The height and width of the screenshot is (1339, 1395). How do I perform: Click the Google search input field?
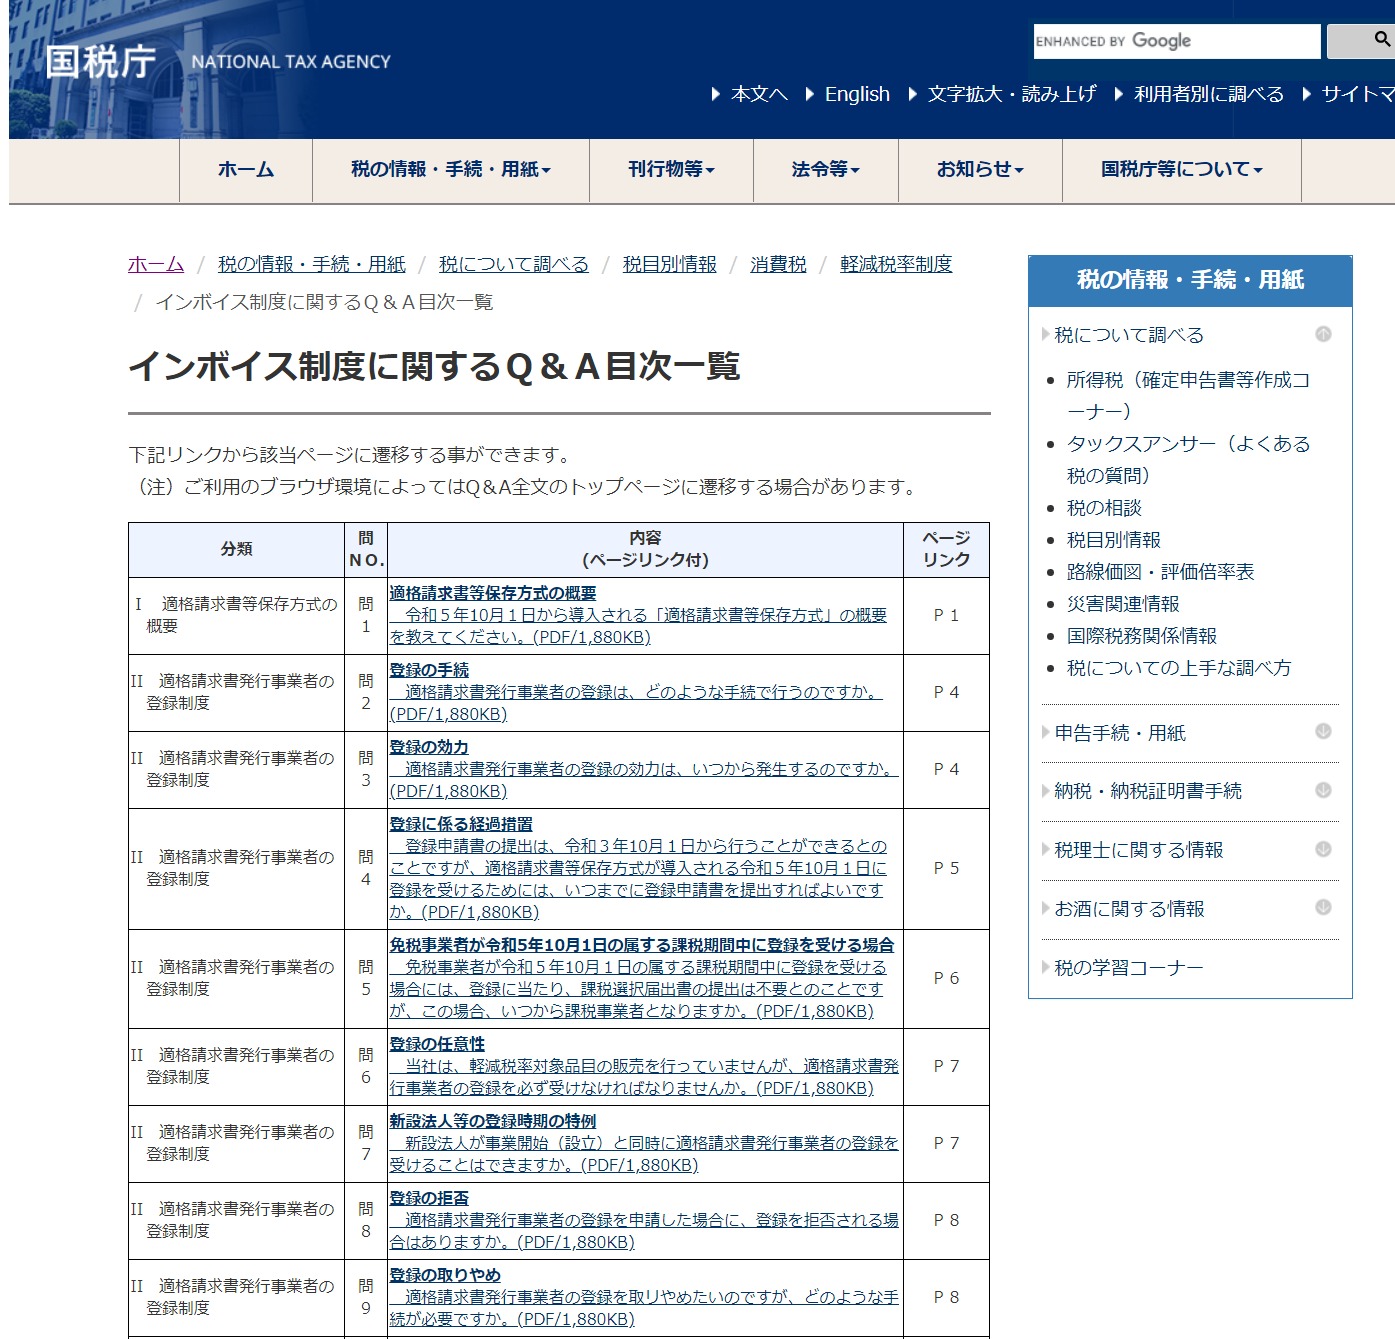click(x=1176, y=41)
